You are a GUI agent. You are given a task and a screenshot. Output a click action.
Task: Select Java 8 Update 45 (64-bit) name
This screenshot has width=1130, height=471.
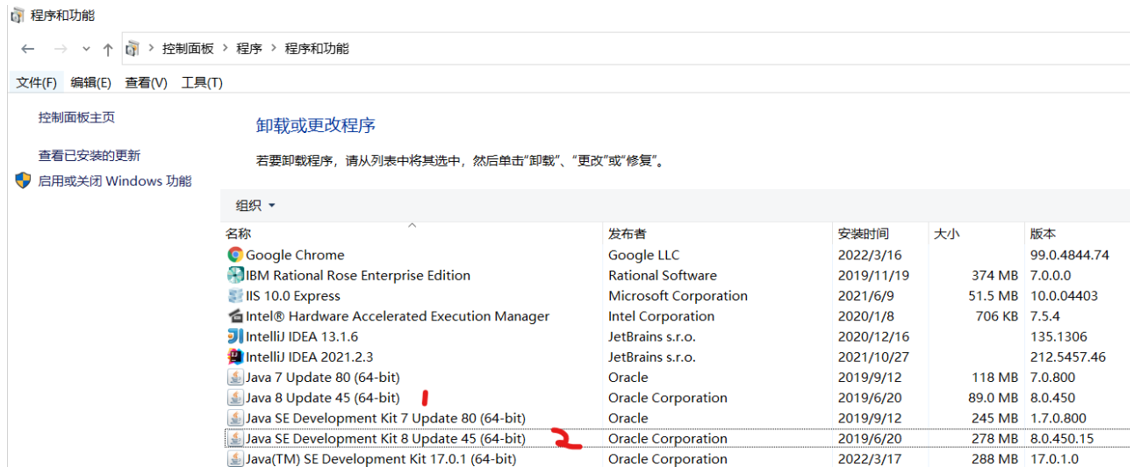tap(323, 398)
